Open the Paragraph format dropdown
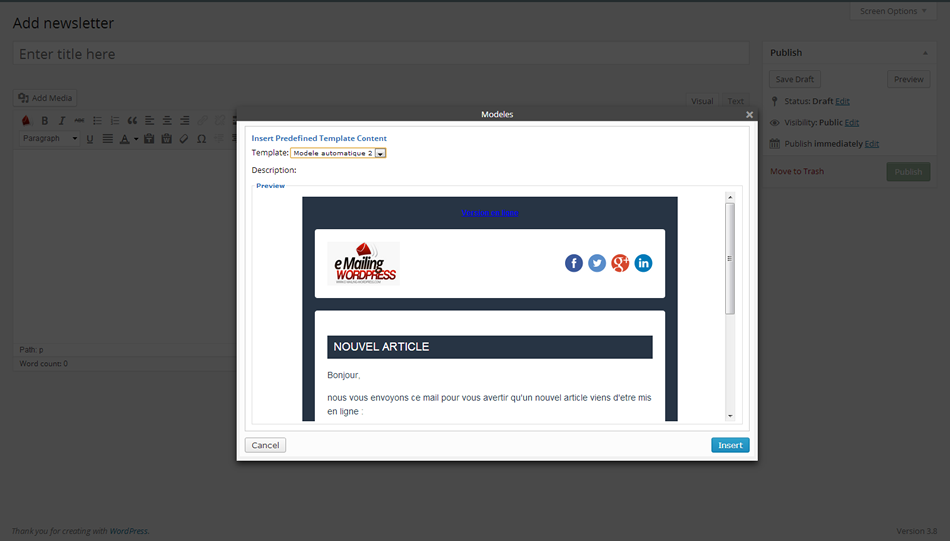The height and width of the screenshot is (541, 950). pyautogui.click(x=50, y=139)
